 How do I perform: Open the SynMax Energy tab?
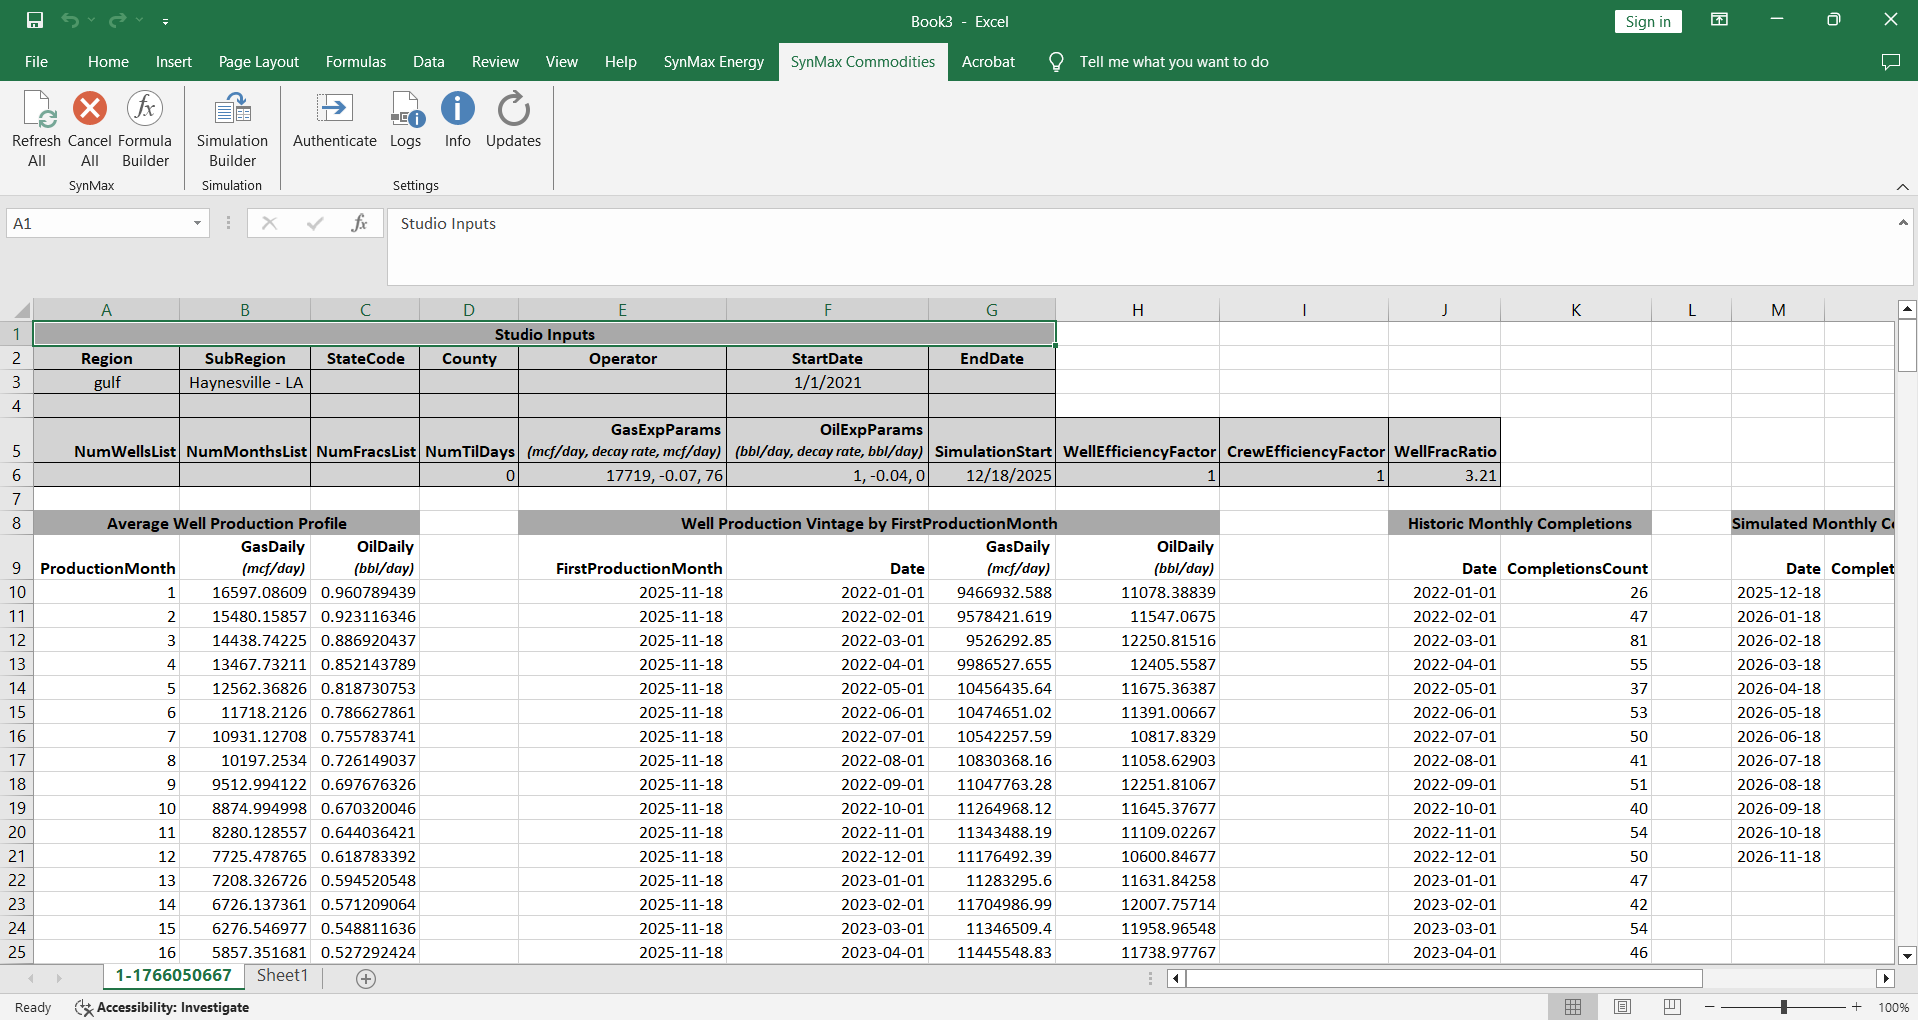[x=713, y=62]
